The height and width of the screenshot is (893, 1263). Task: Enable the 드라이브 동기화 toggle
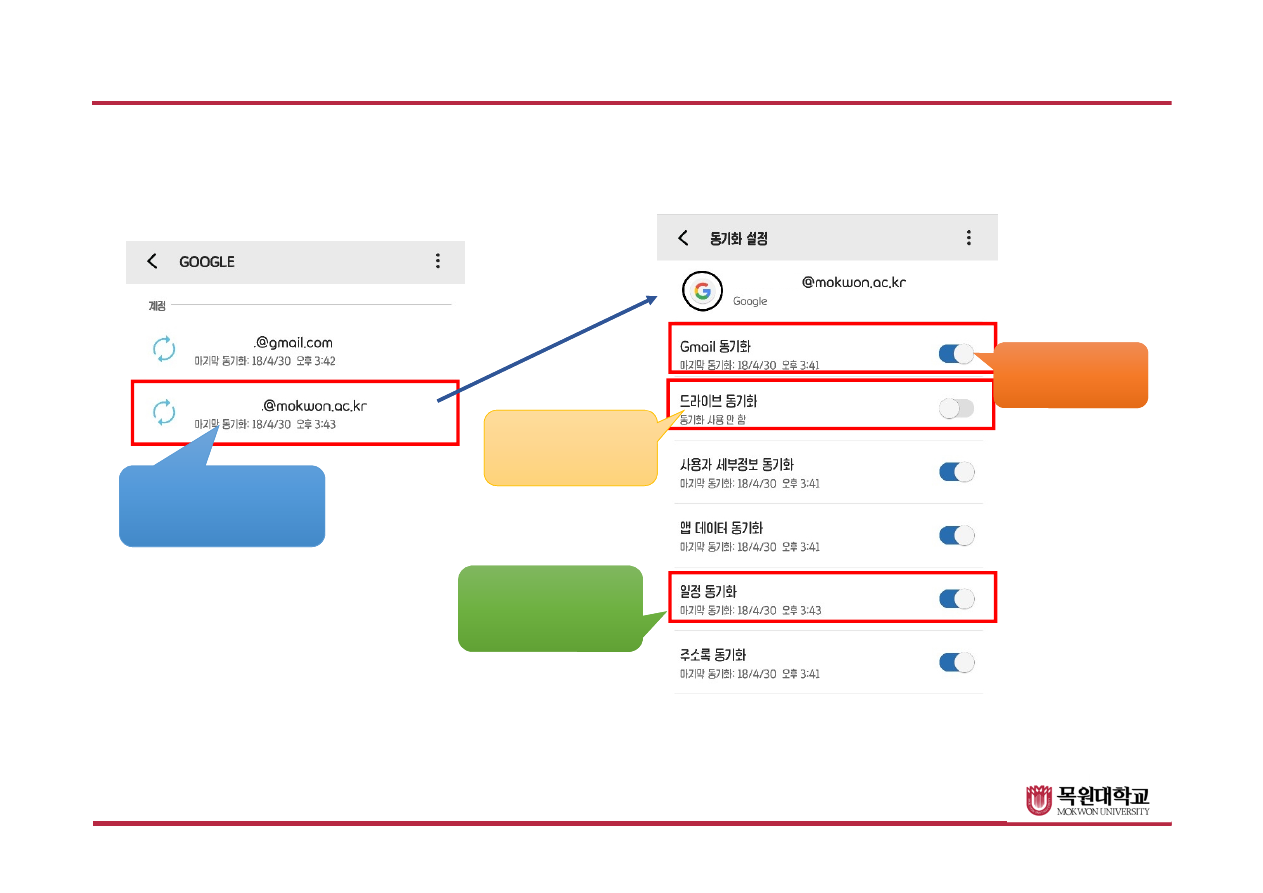click(956, 408)
